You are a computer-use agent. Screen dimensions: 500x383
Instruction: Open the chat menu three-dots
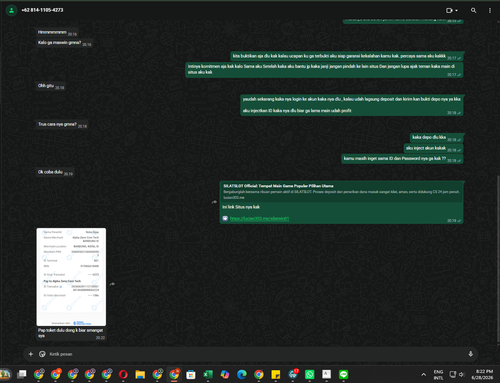(x=490, y=11)
